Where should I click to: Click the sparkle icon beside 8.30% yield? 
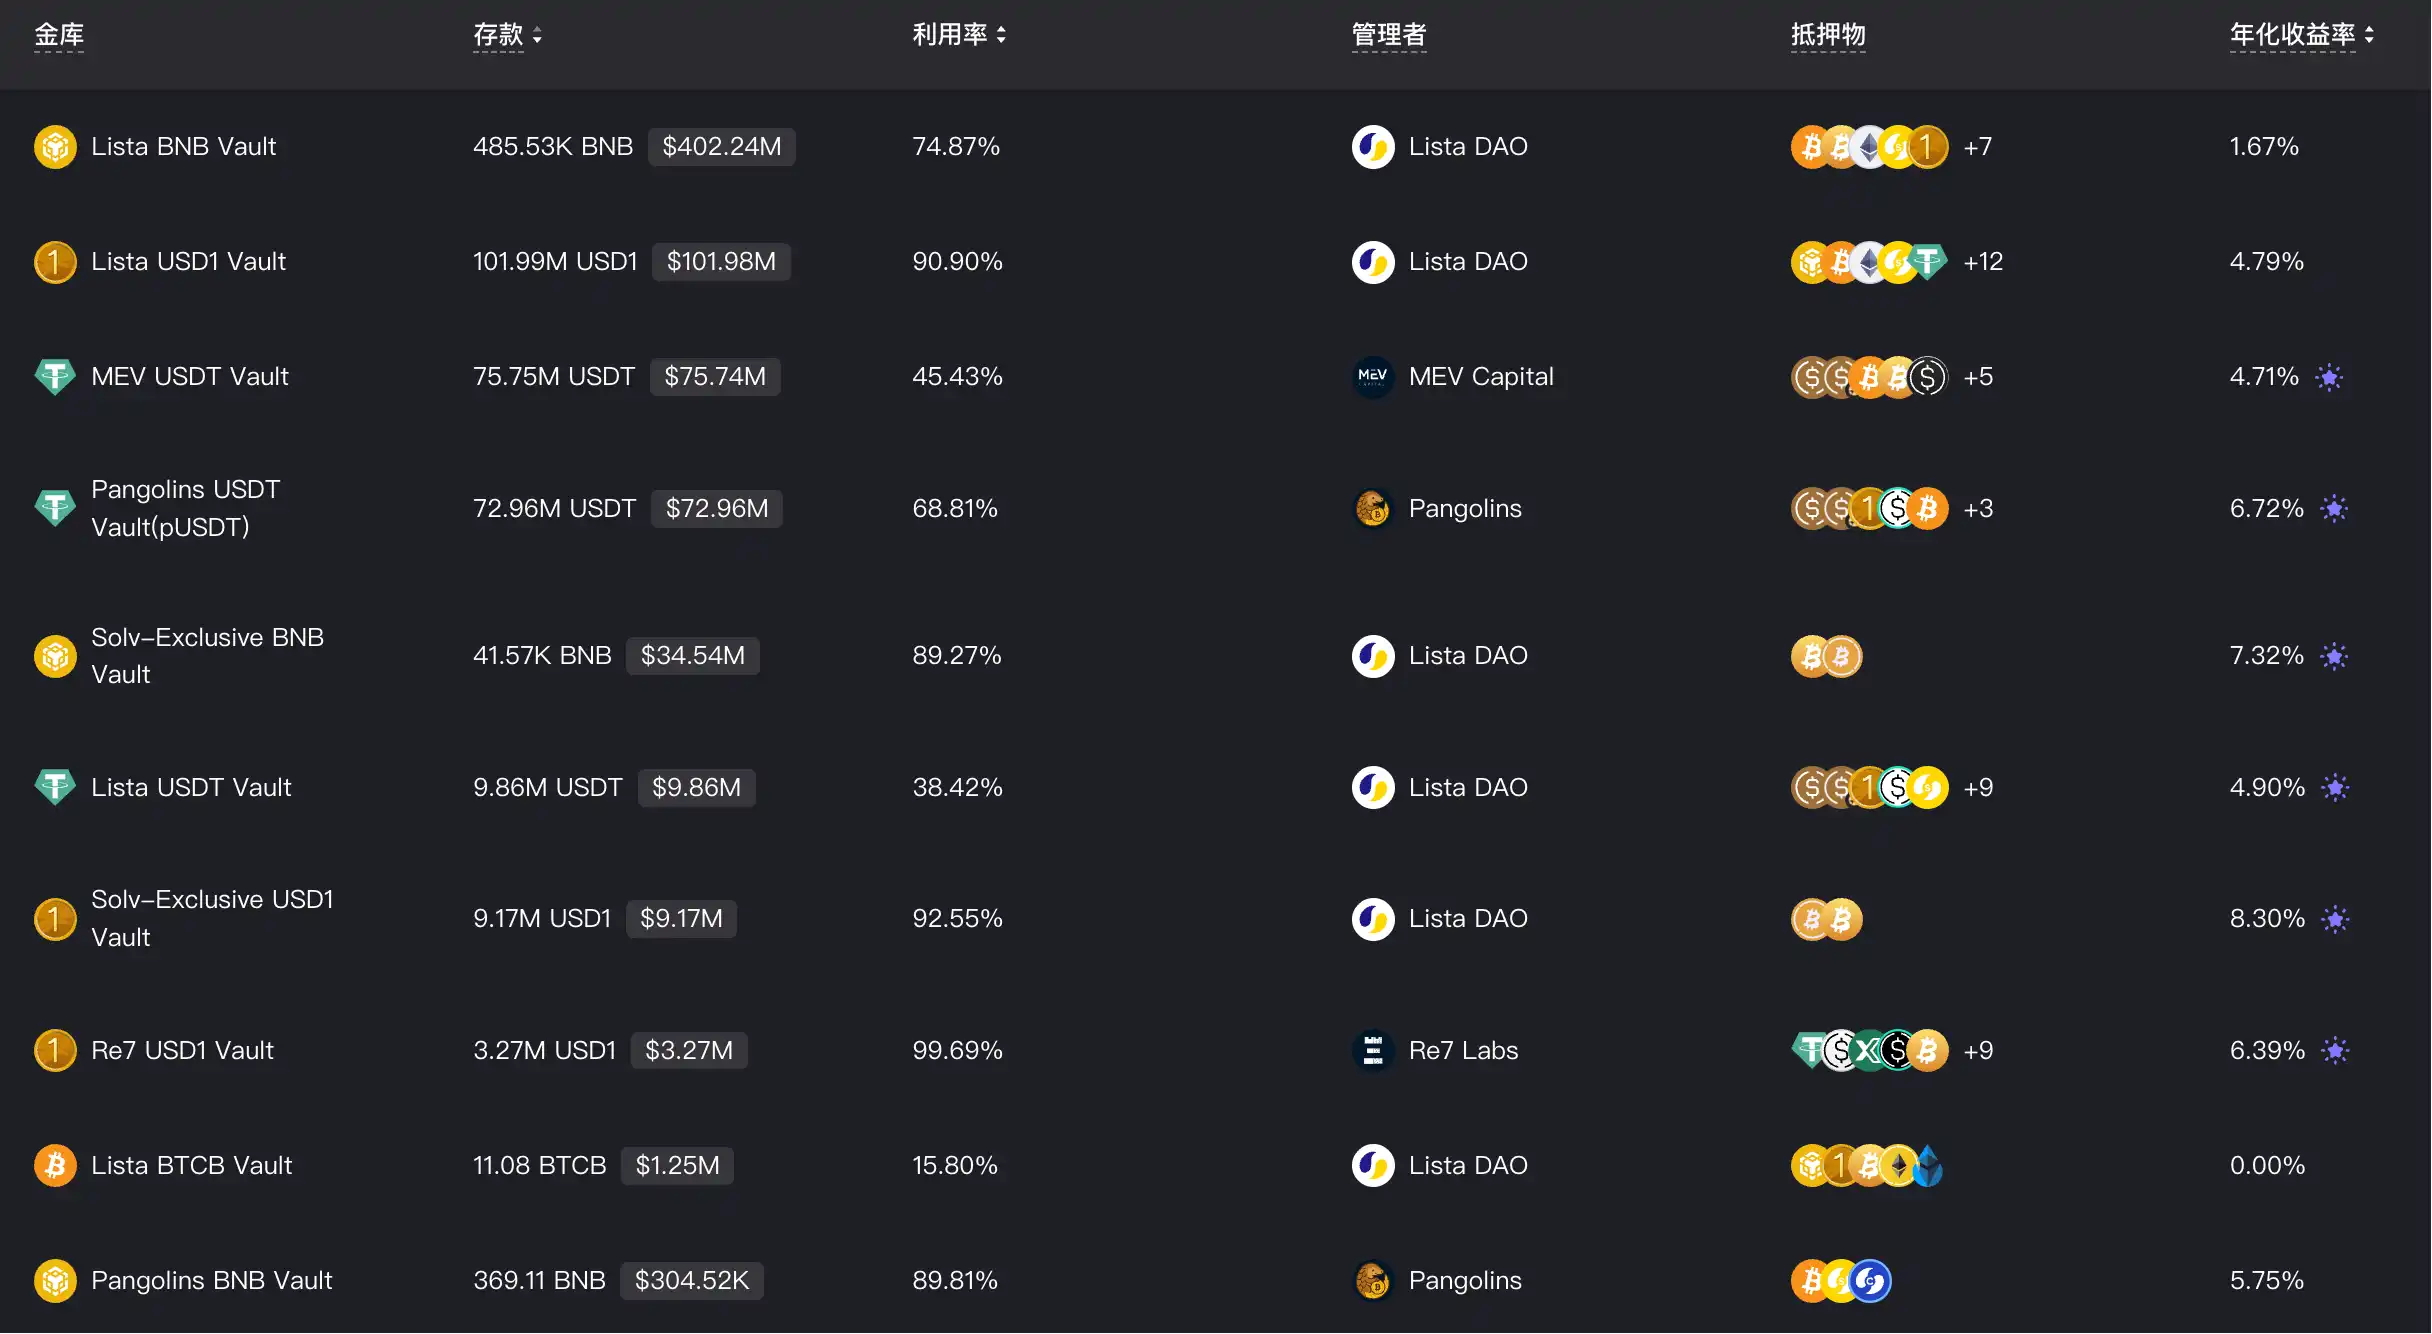coord(2335,919)
